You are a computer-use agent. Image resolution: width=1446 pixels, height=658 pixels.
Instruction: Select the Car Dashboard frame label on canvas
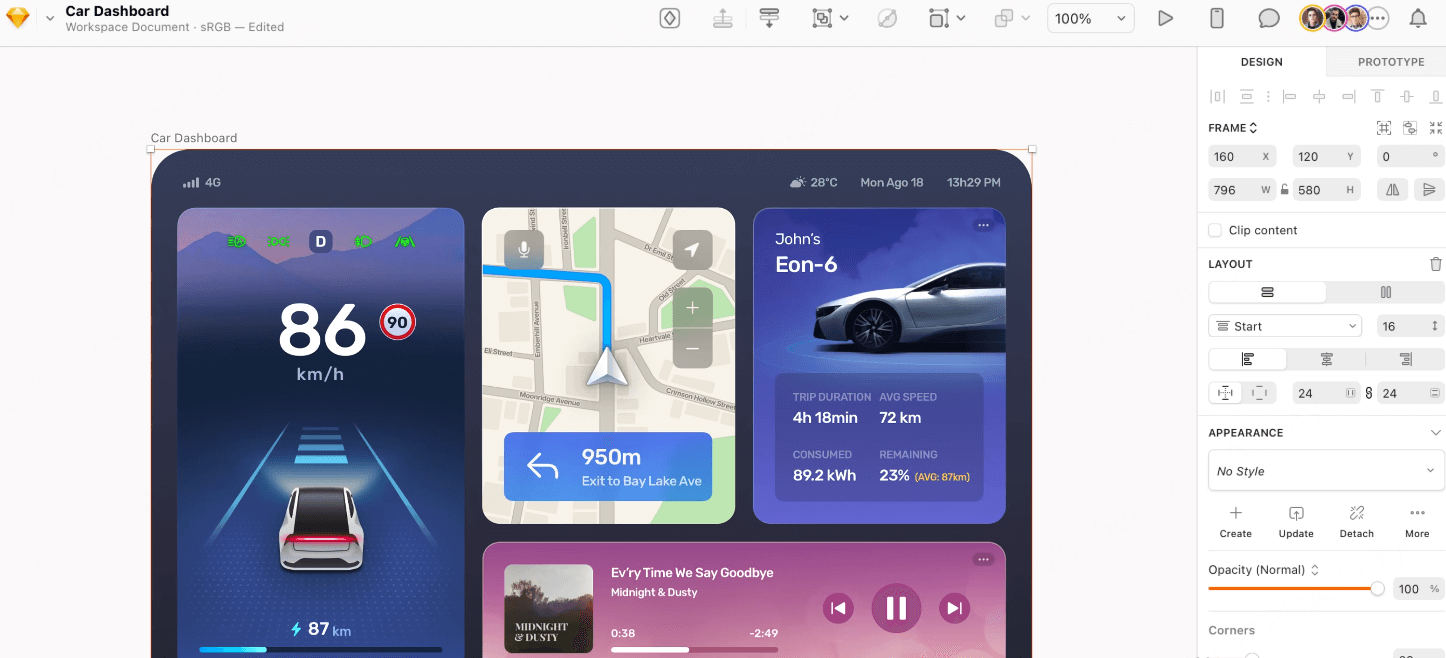click(x=194, y=138)
